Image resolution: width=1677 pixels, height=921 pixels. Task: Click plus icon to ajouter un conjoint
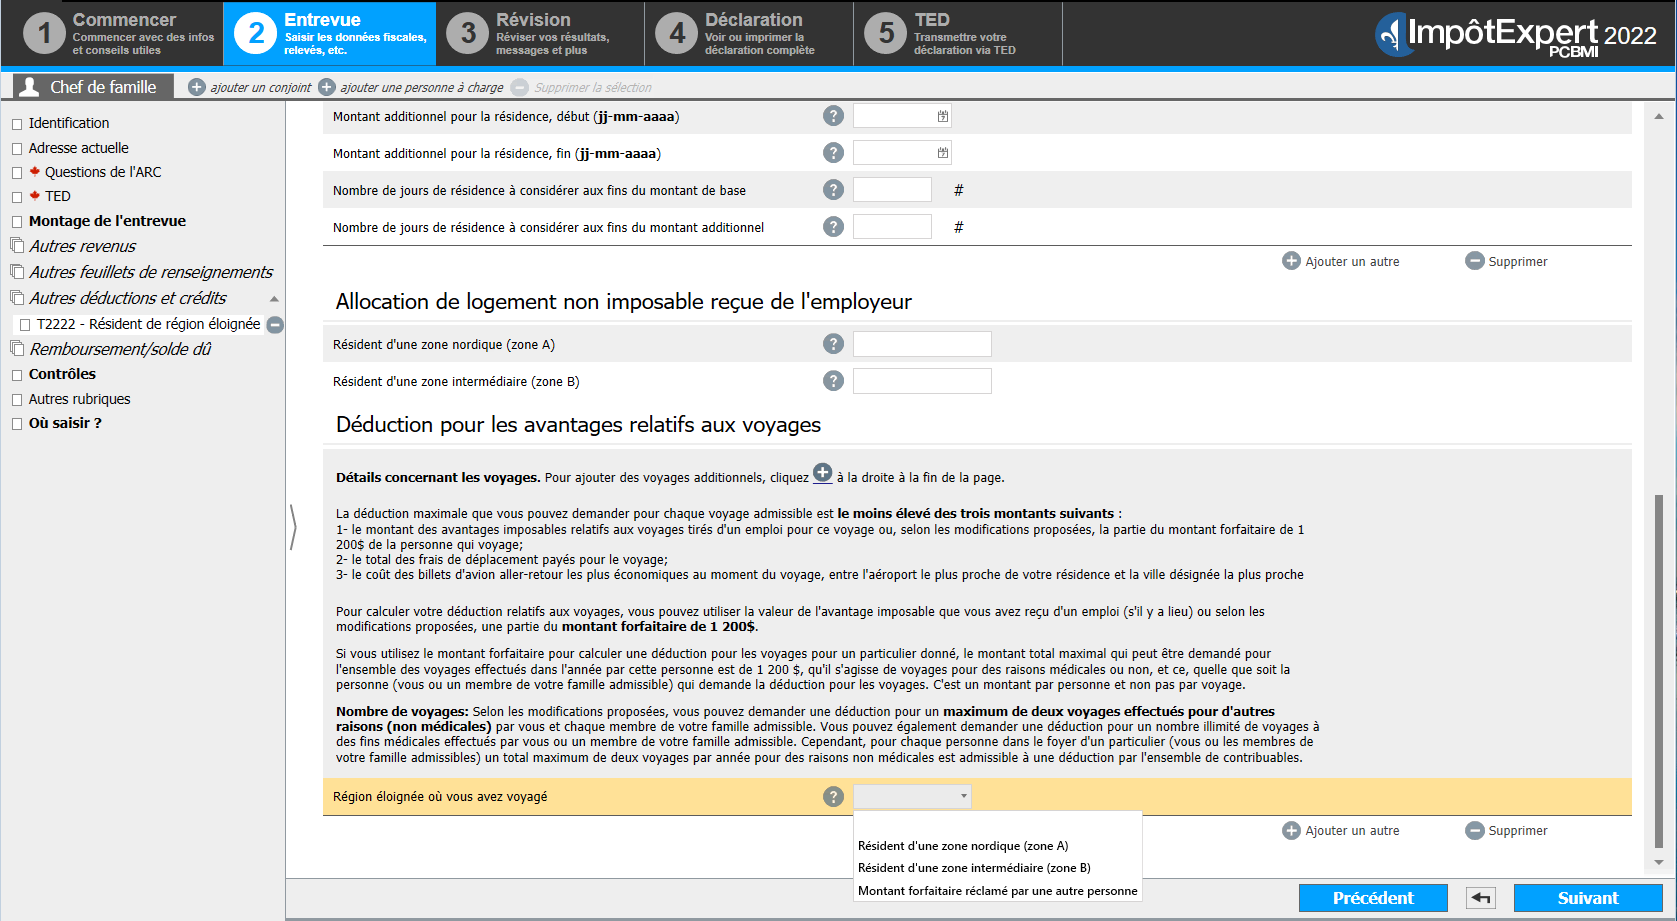click(197, 87)
